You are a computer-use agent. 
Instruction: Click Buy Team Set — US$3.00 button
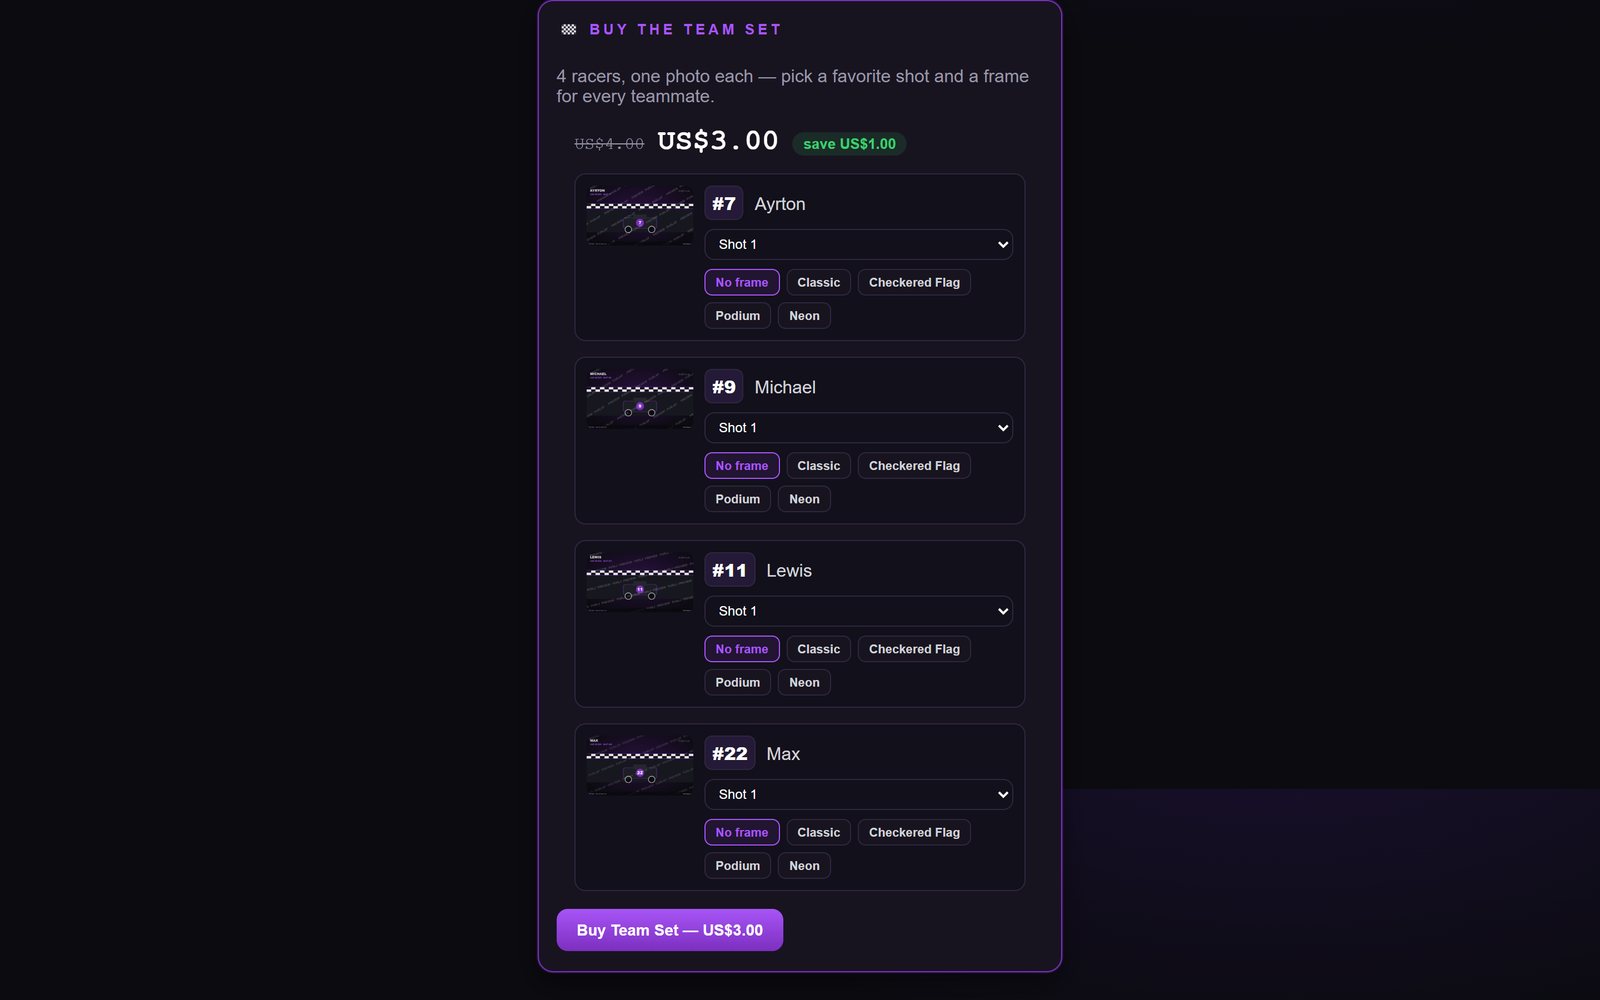pyautogui.click(x=670, y=930)
